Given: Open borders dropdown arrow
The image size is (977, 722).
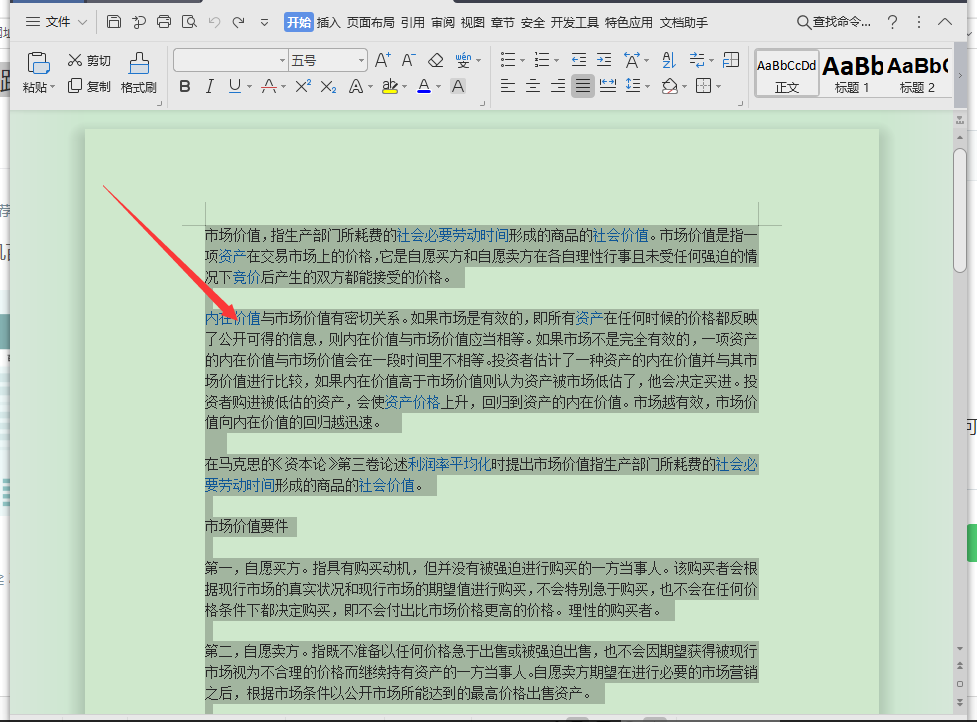Looking at the screenshot, I should pyautogui.click(x=718, y=87).
